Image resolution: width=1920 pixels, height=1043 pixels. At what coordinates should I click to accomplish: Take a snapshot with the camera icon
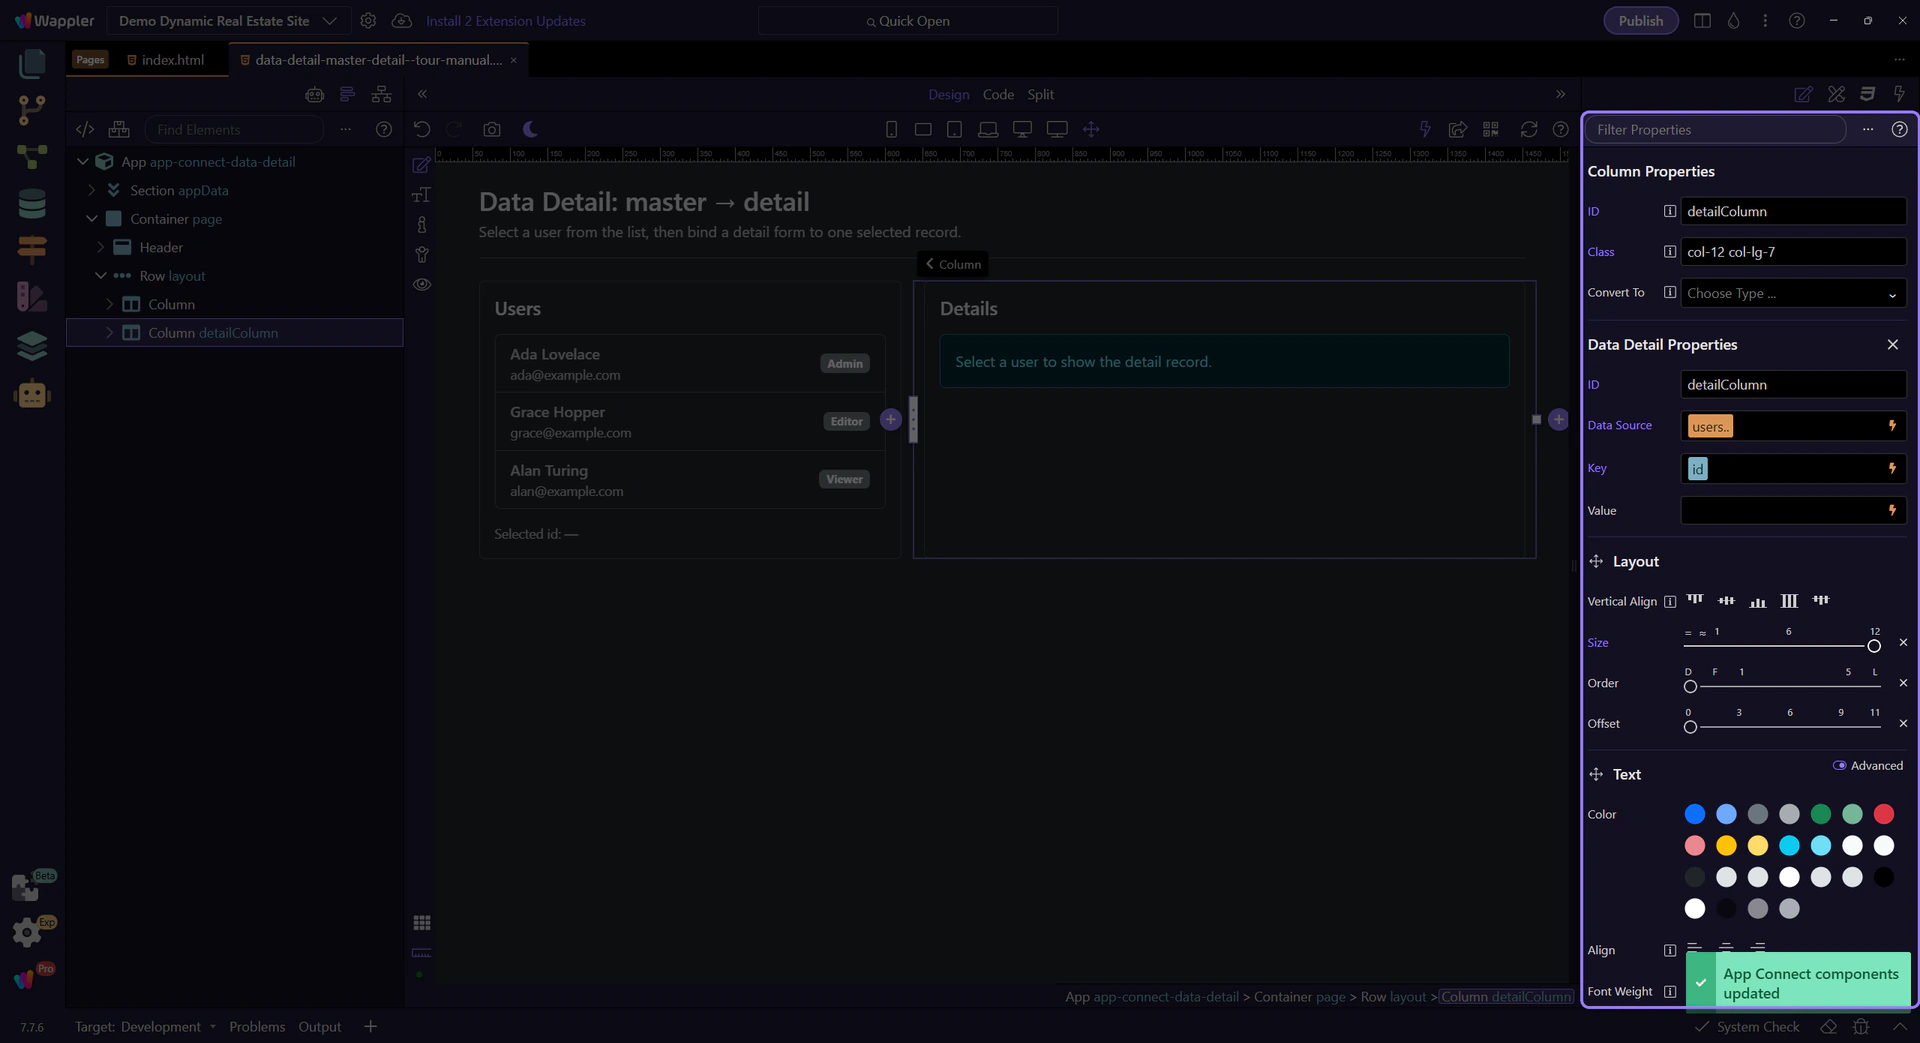click(x=491, y=129)
